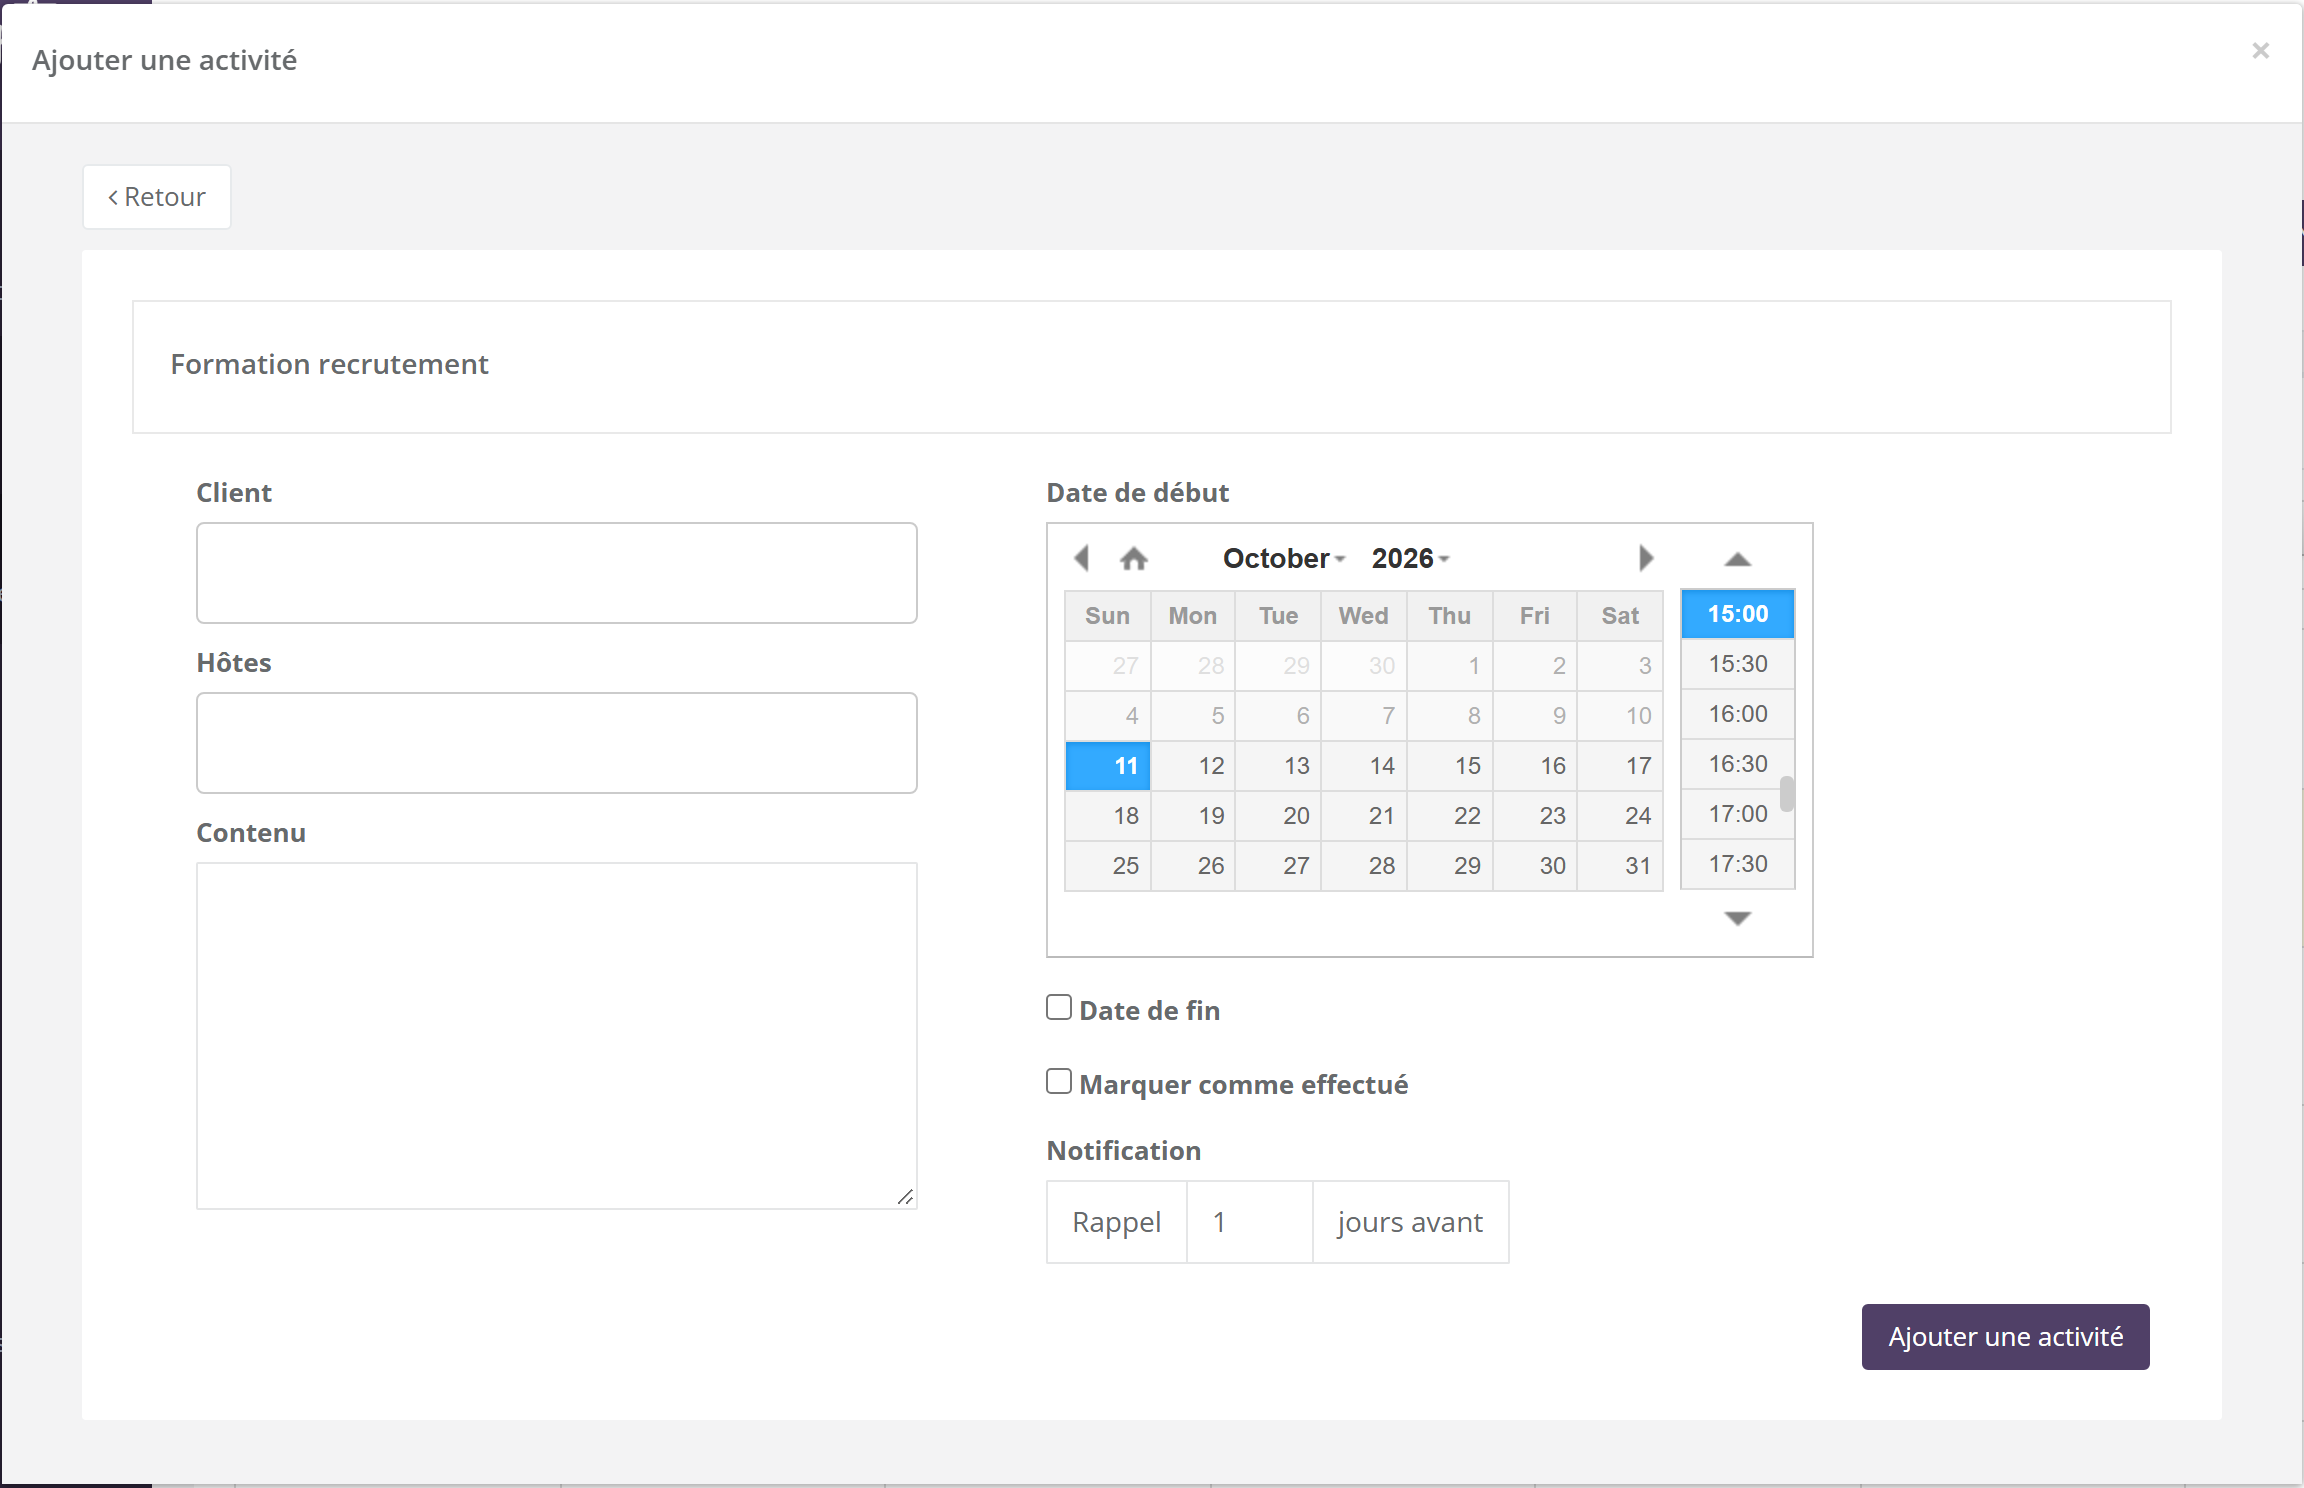Select October 31 in calendar
This screenshot has width=2304, height=1488.
coord(1620,866)
